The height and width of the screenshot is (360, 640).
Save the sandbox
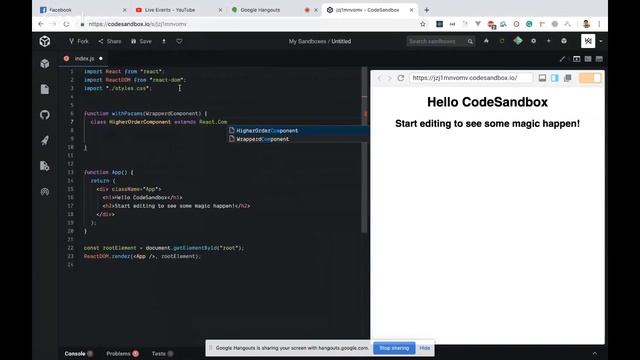pos(141,41)
